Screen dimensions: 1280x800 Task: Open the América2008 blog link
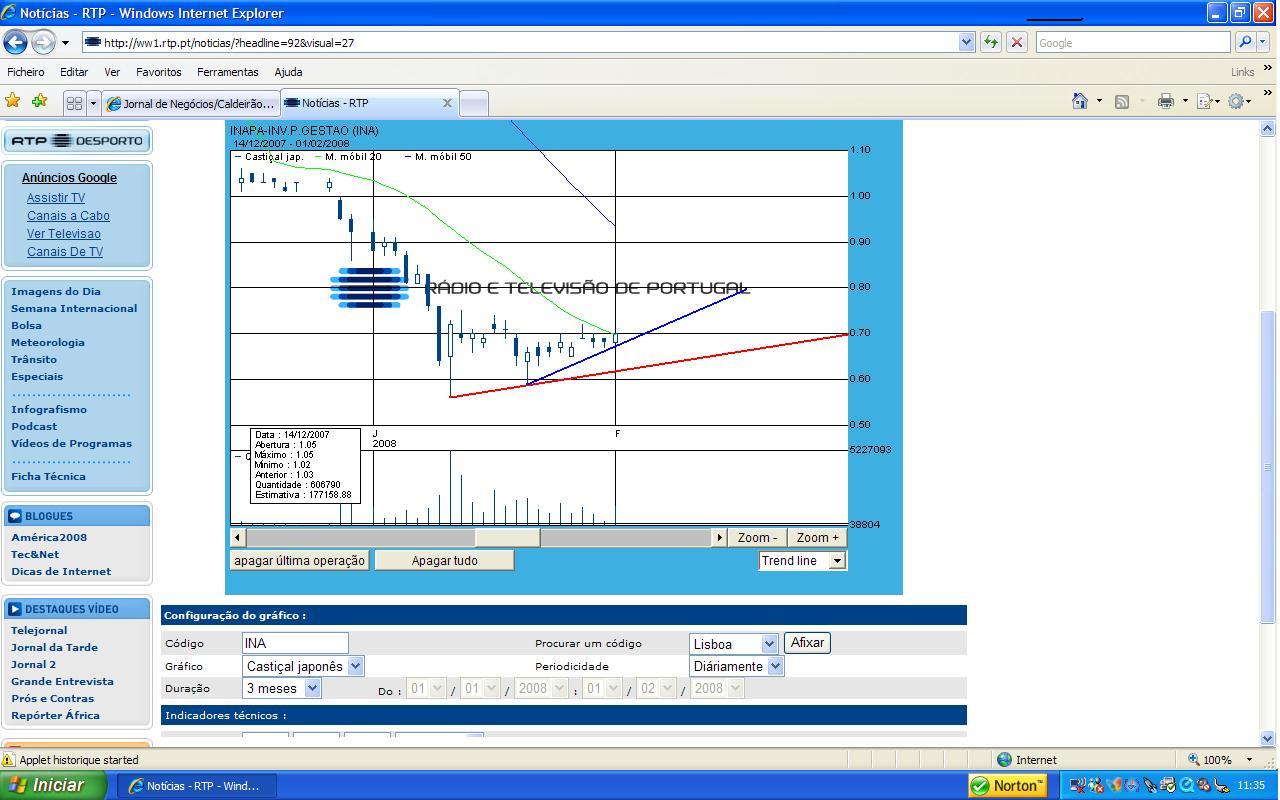49,537
